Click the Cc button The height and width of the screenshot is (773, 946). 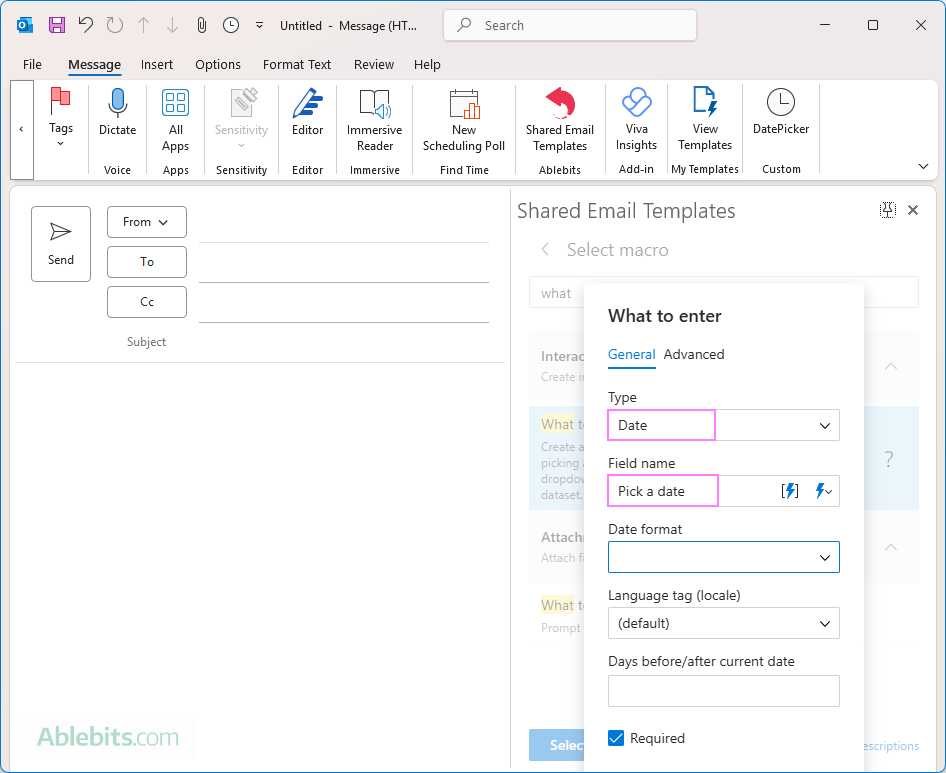(x=147, y=302)
